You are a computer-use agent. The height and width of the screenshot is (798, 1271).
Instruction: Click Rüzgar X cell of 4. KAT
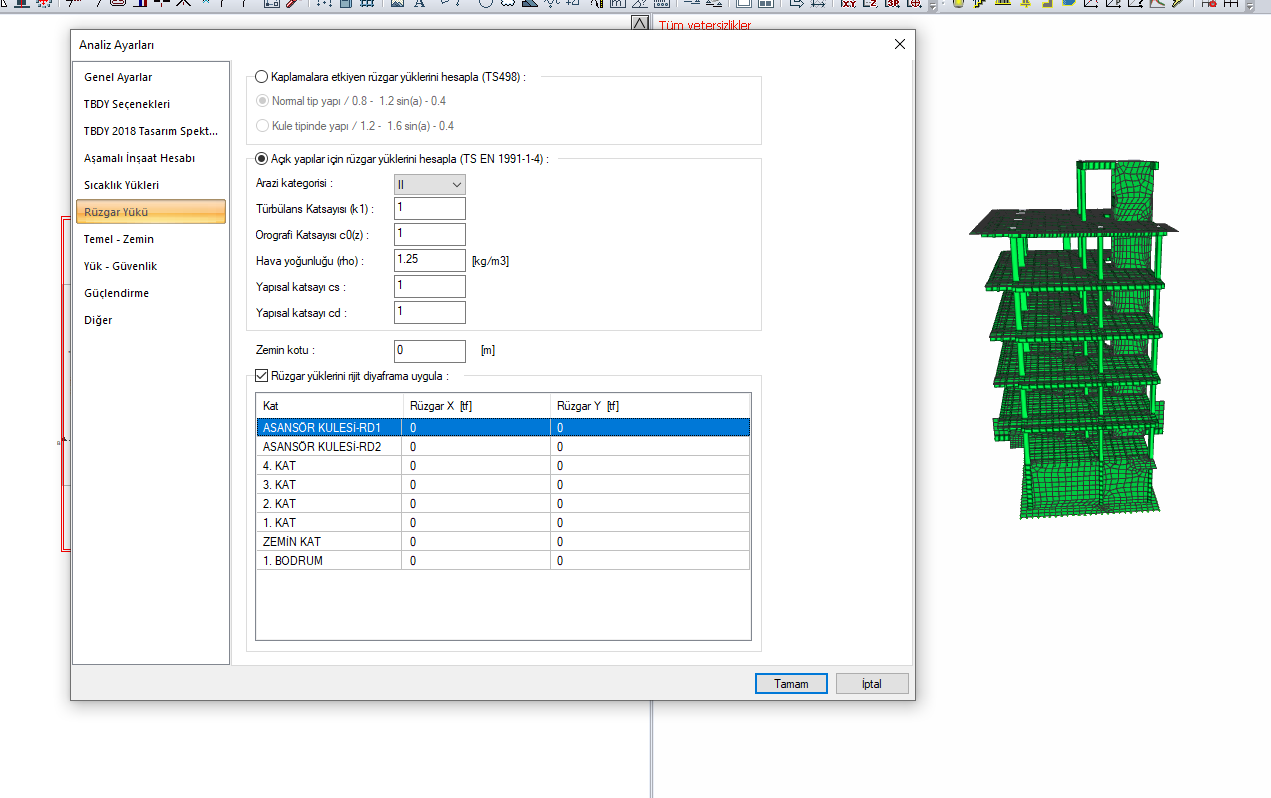point(477,465)
